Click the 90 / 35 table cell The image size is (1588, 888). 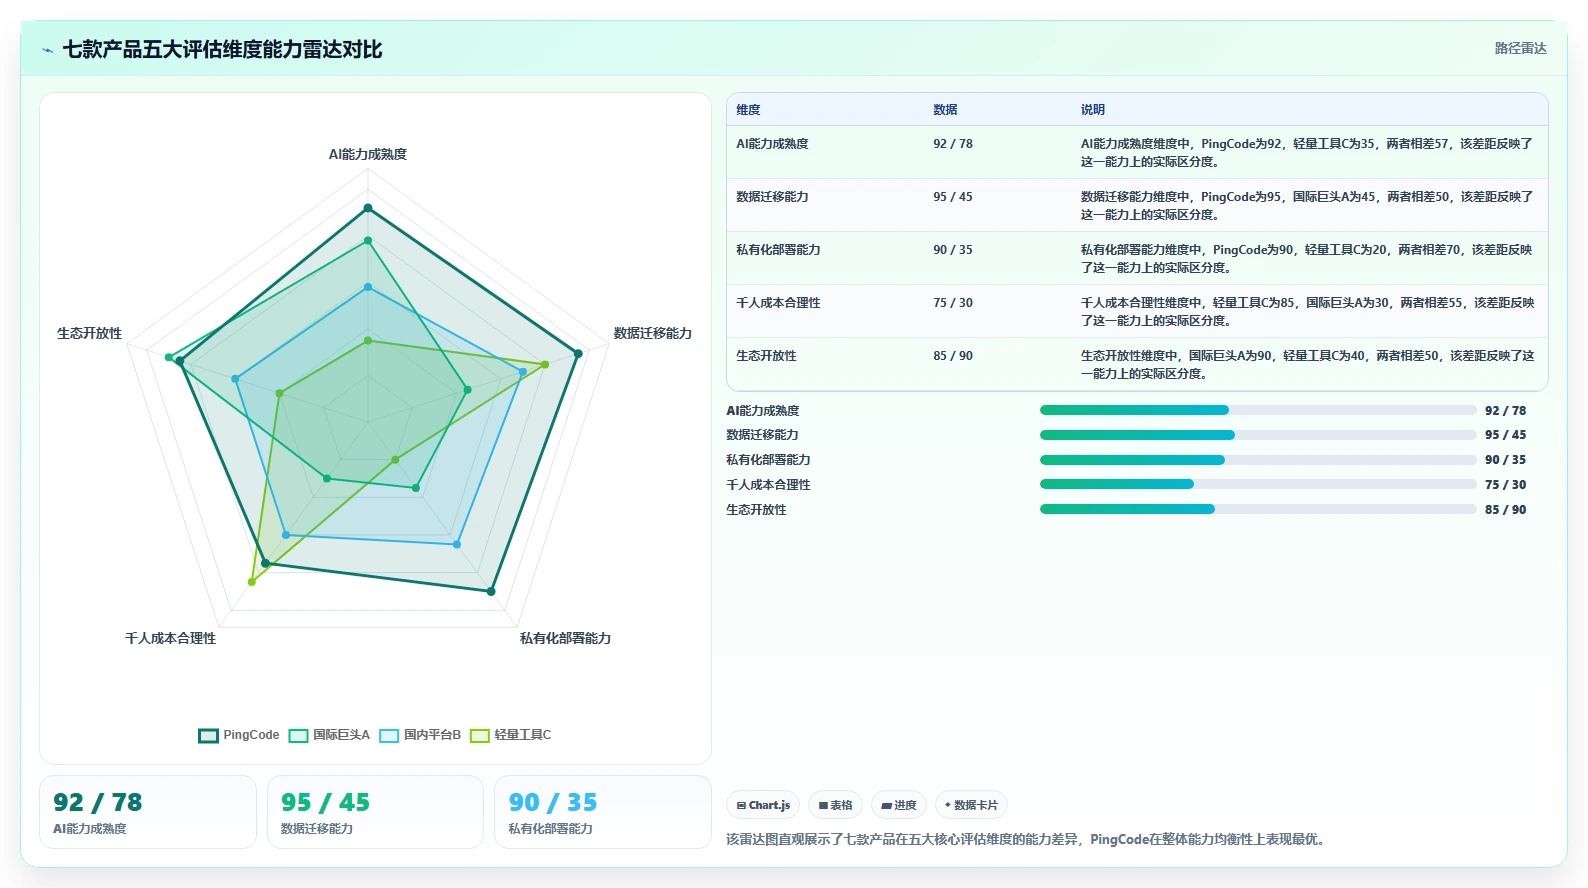point(953,250)
